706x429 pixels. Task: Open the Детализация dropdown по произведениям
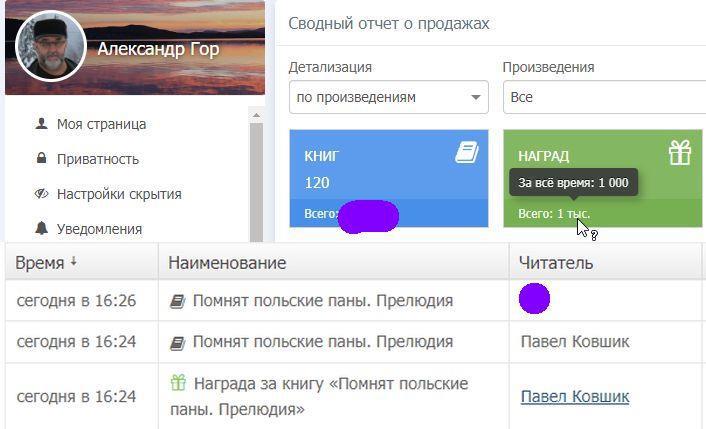[389, 97]
